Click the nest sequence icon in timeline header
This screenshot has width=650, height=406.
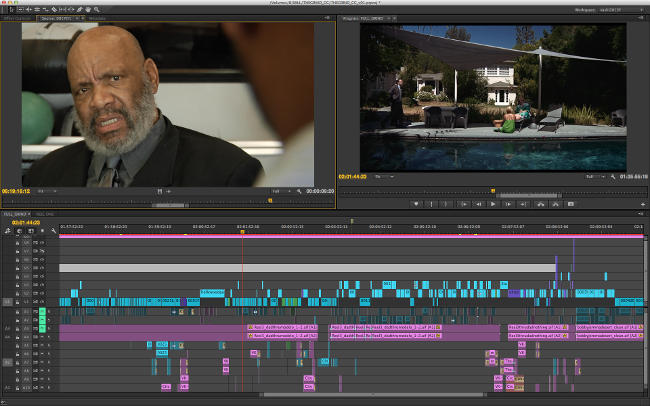7,231
